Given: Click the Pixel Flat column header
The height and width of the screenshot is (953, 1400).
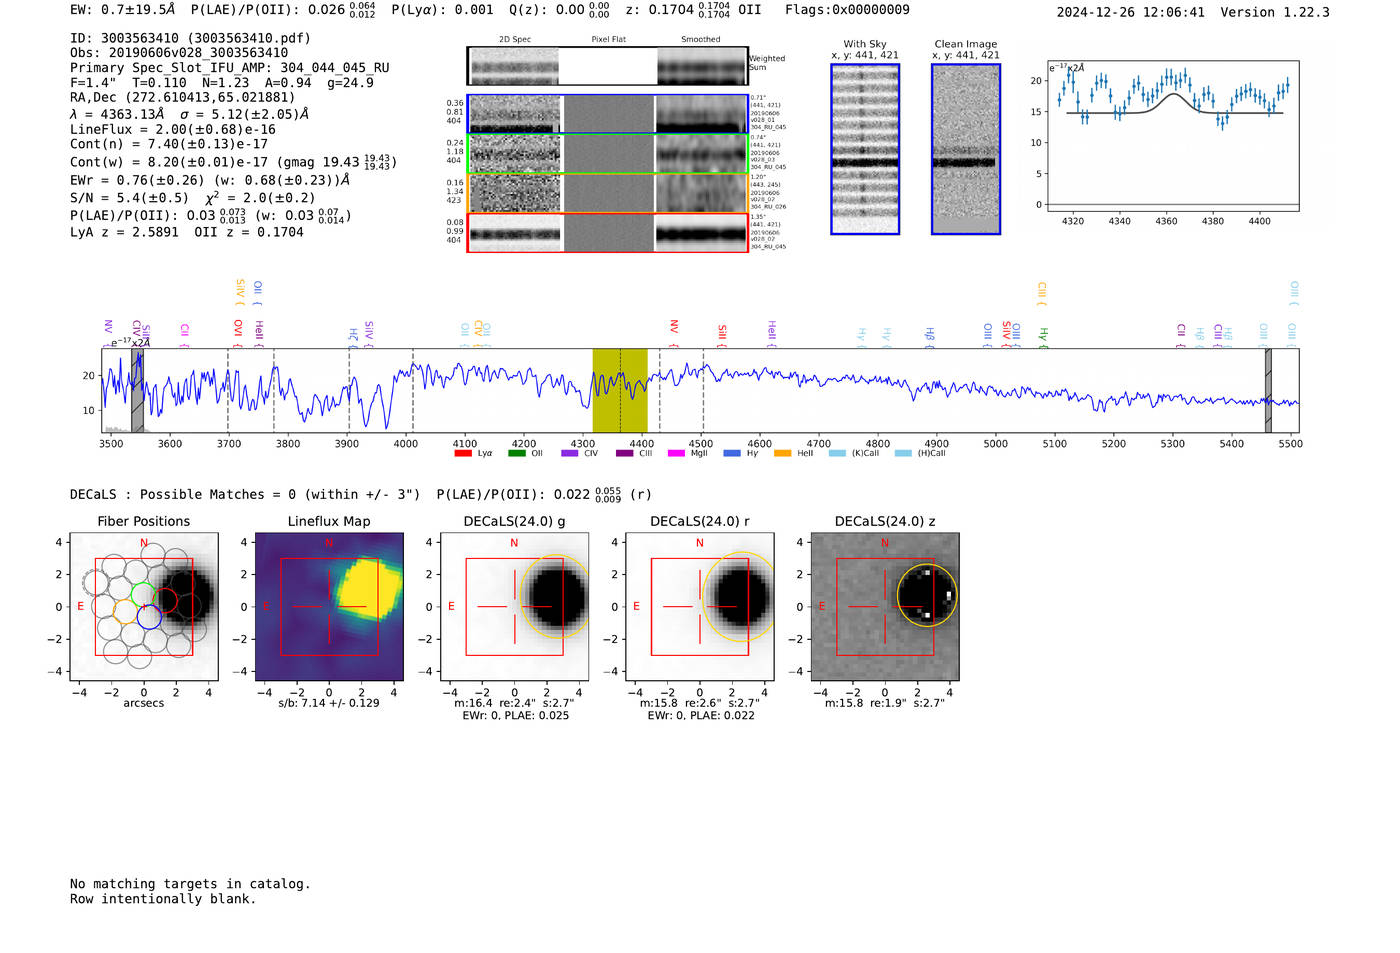Looking at the screenshot, I should point(608,40).
